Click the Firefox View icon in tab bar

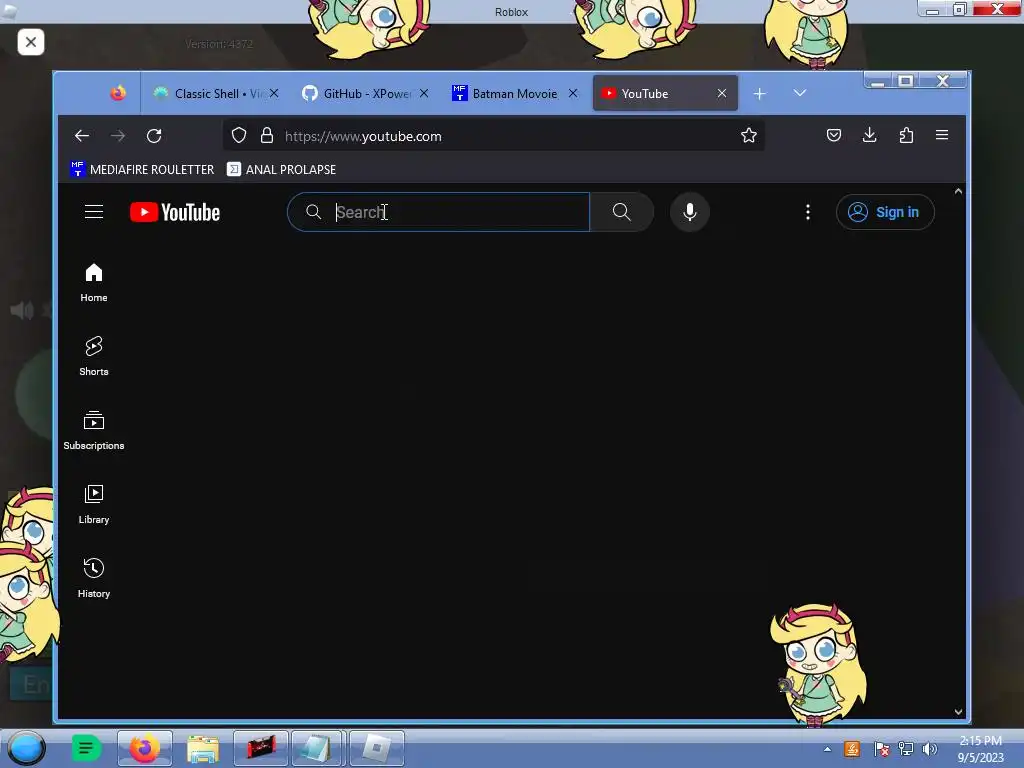118,93
